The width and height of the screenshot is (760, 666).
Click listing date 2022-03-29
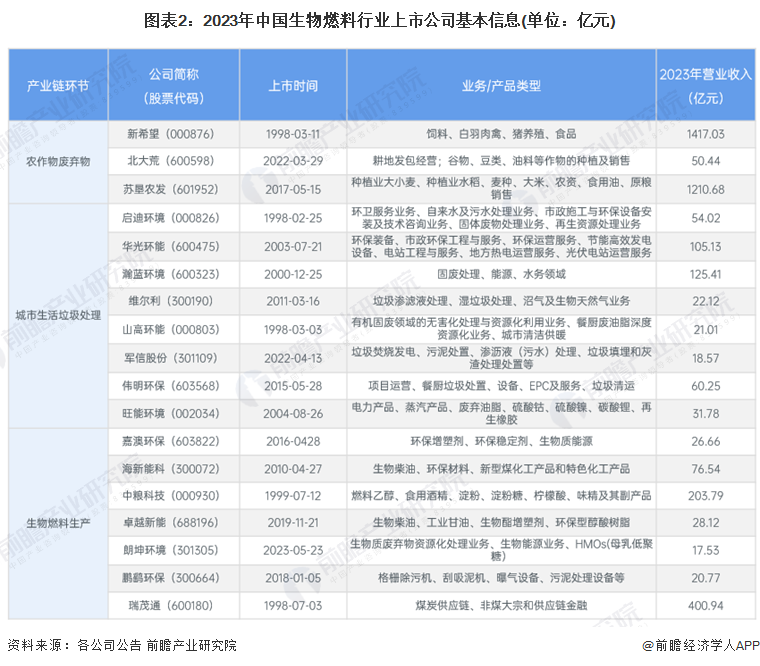pos(293,161)
